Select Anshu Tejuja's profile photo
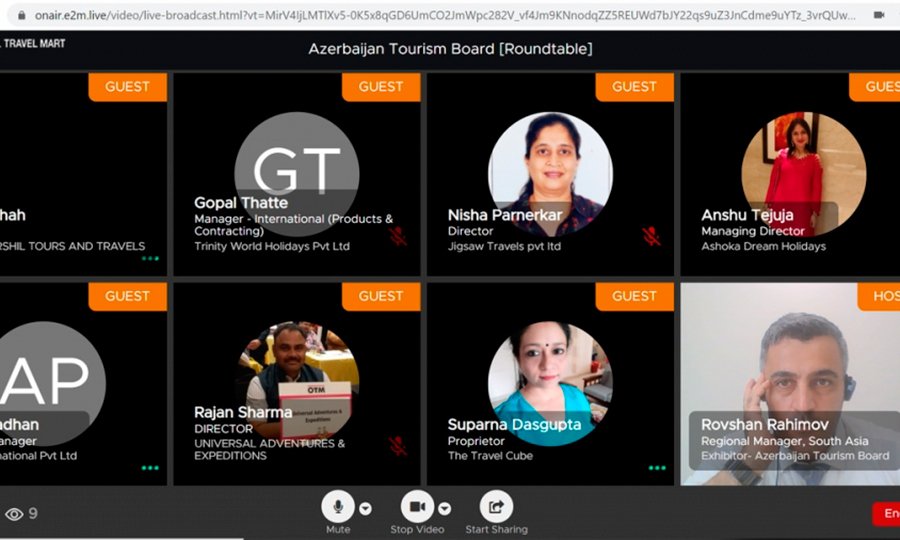900x540 pixels. (x=804, y=174)
